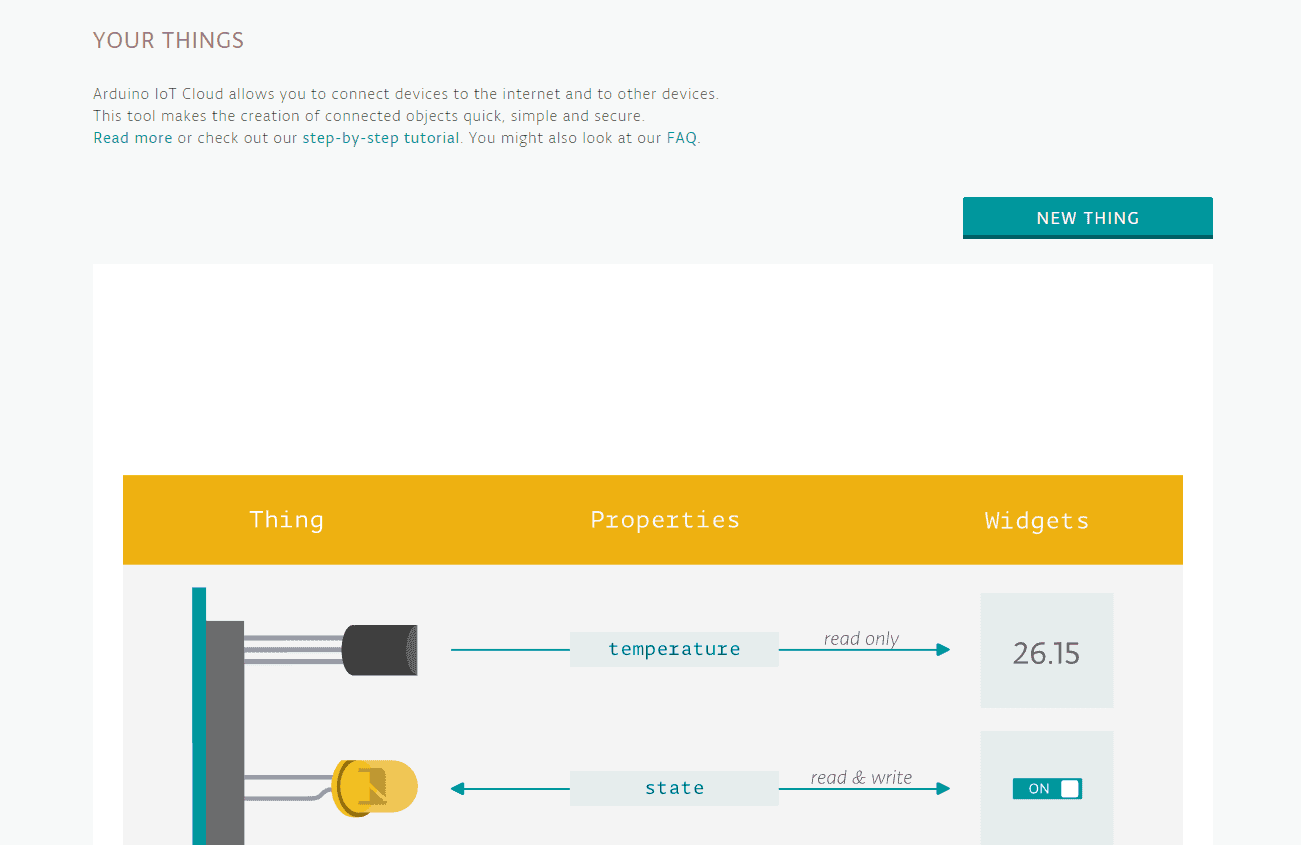Screen dimensions: 1301x845
Task: Select the temperature property label
Action: pyautogui.click(x=674, y=650)
